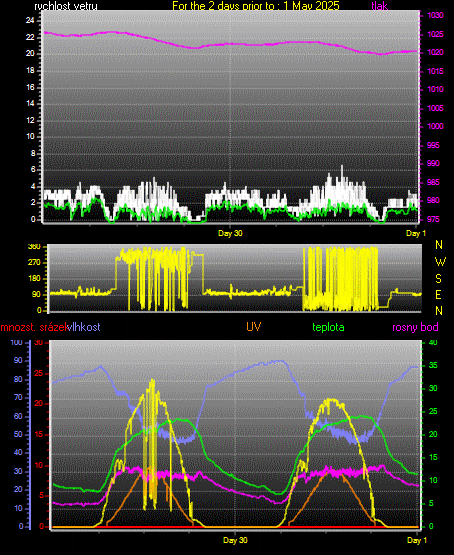This screenshot has width=454, height=555.
Task: Click the 'rychlost vetru' wind speed label
Action: pyautogui.click(x=66, y=6)
